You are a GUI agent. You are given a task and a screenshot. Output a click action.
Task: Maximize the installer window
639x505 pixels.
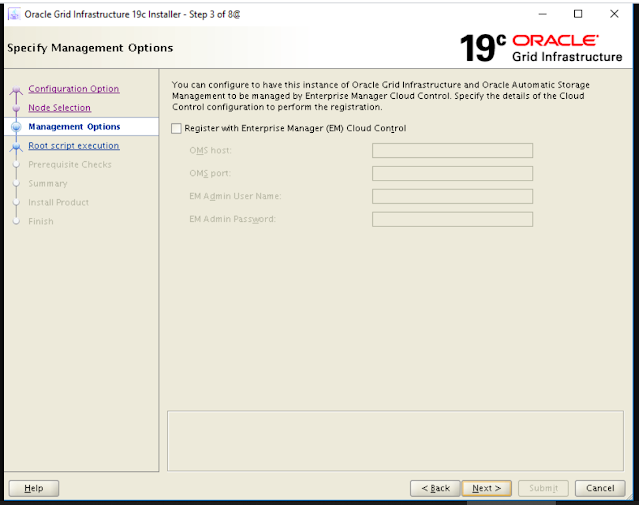pos(578,14)
